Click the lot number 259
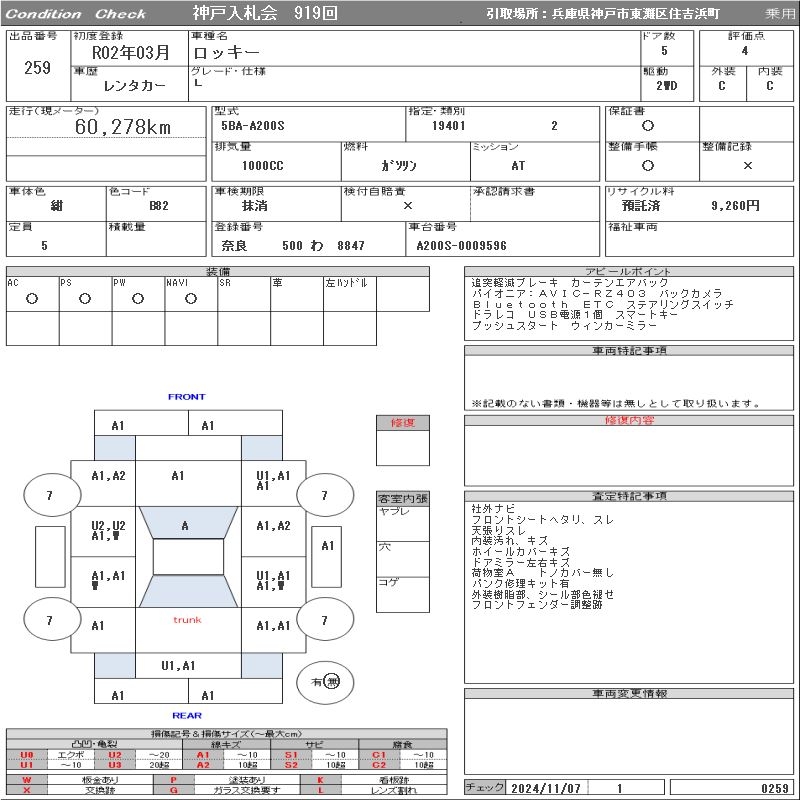Screen dimensions: 800x800 pos(37,67)
